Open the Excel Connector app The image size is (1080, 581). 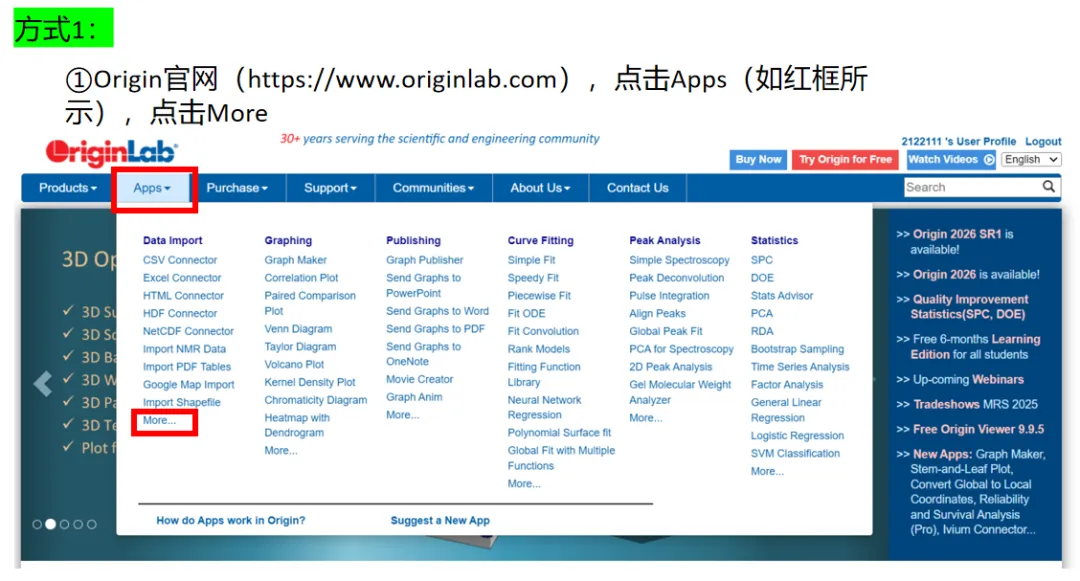coord(182,277)
